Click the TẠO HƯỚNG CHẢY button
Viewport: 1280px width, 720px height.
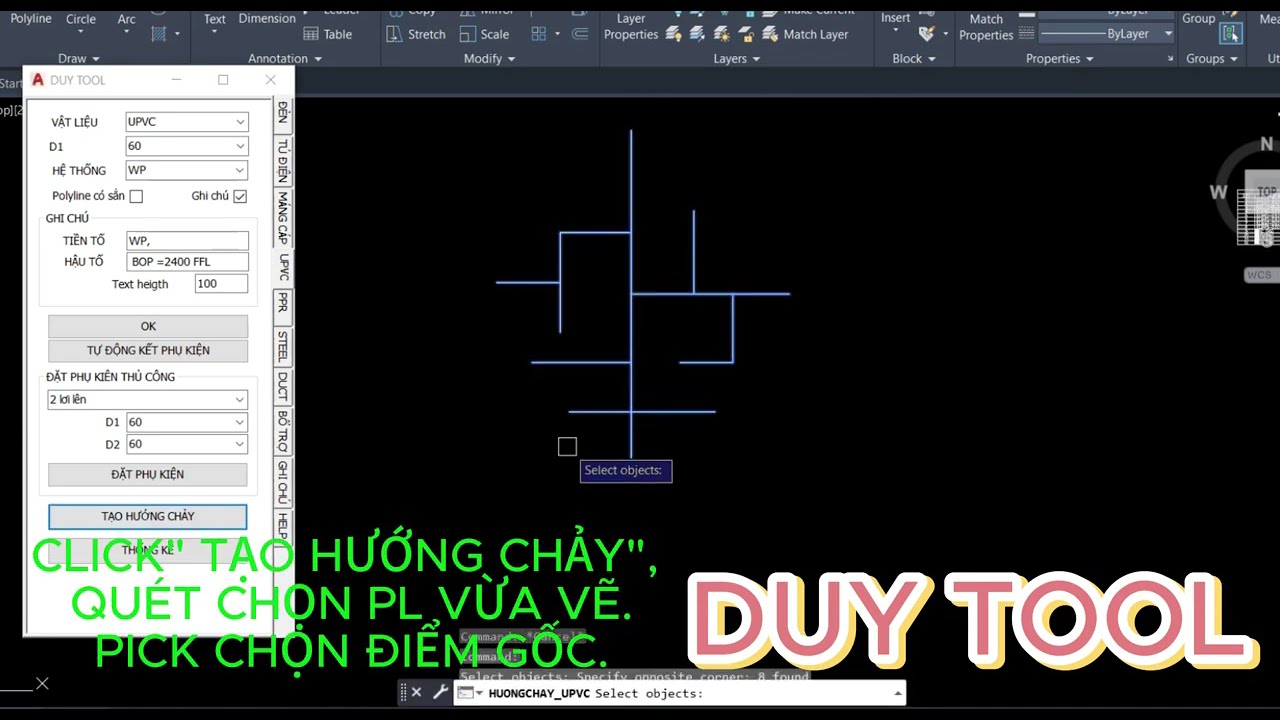click(148, 516)
